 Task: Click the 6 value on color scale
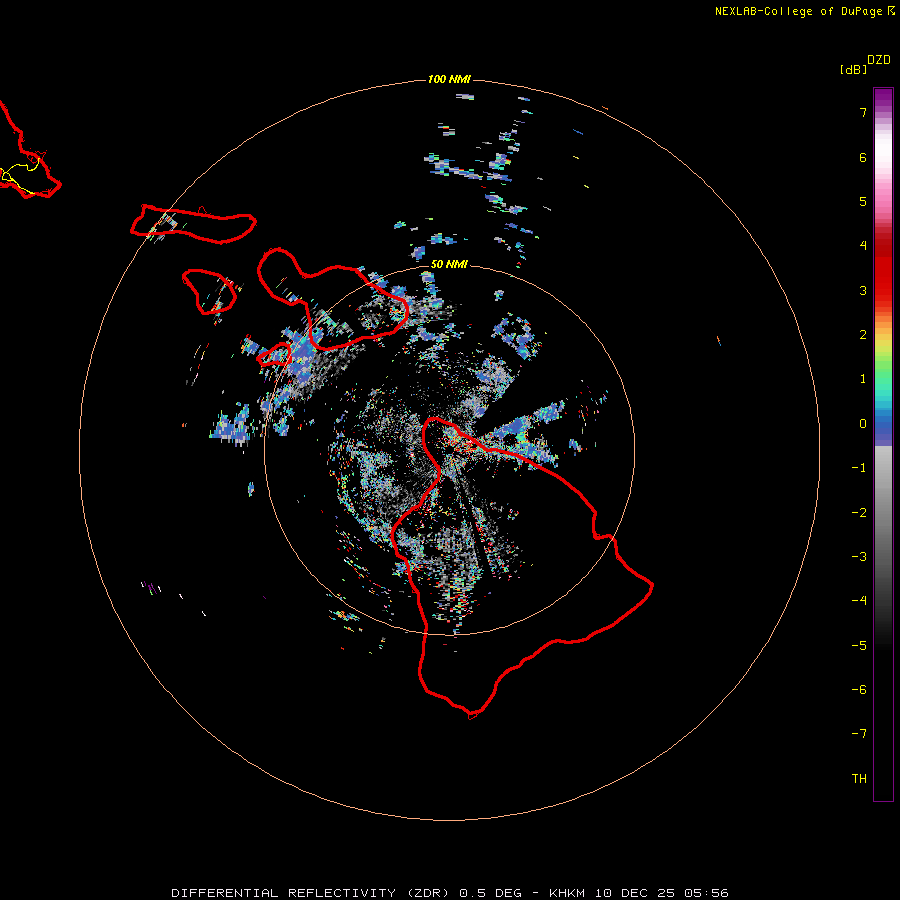click(x=863, y=157)
